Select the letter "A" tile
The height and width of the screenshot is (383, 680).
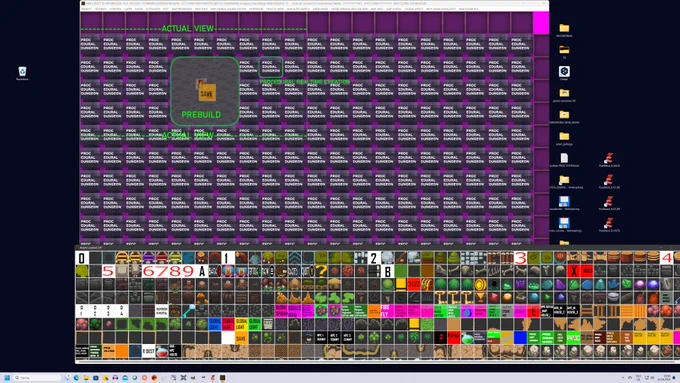[x=201, y=272]
